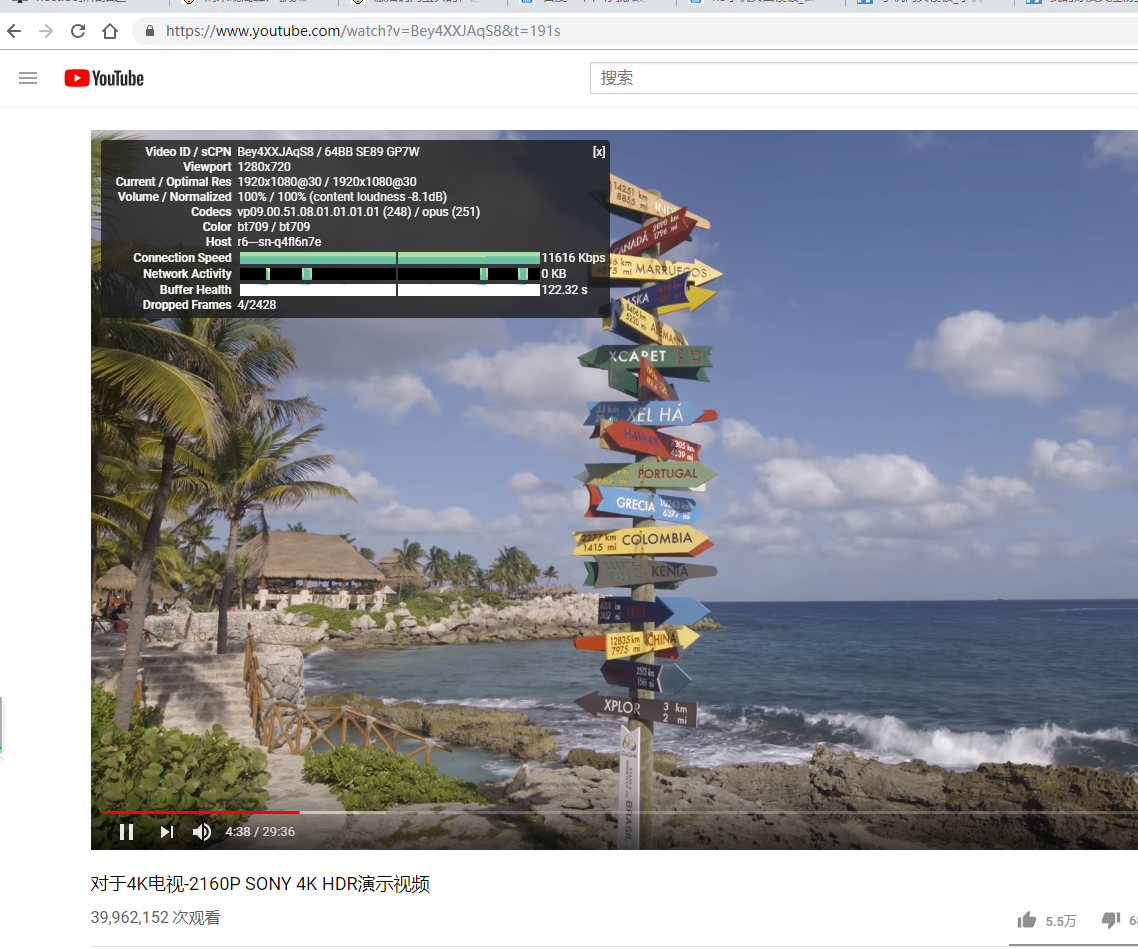Click video title 对于4K电视-2160P SONY 4K HDR演示视频
Viewport: 1138px width, 949px height.
260,884
